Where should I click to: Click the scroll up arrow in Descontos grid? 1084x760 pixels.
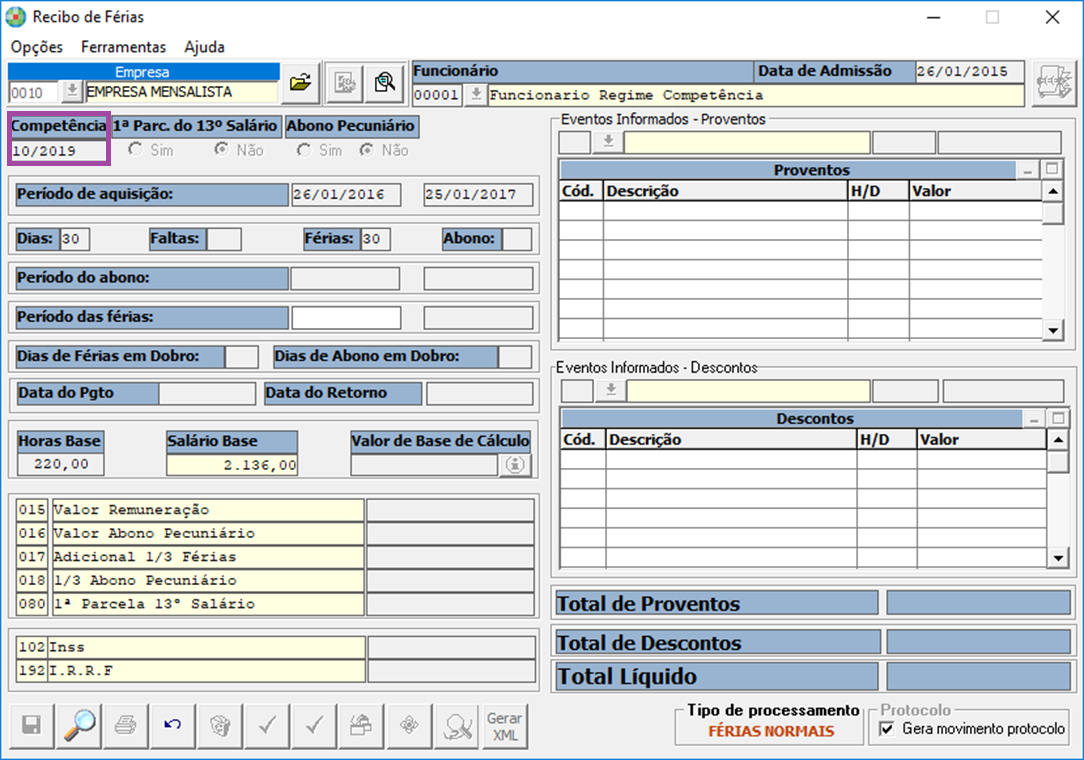[x=1058, y=440]
